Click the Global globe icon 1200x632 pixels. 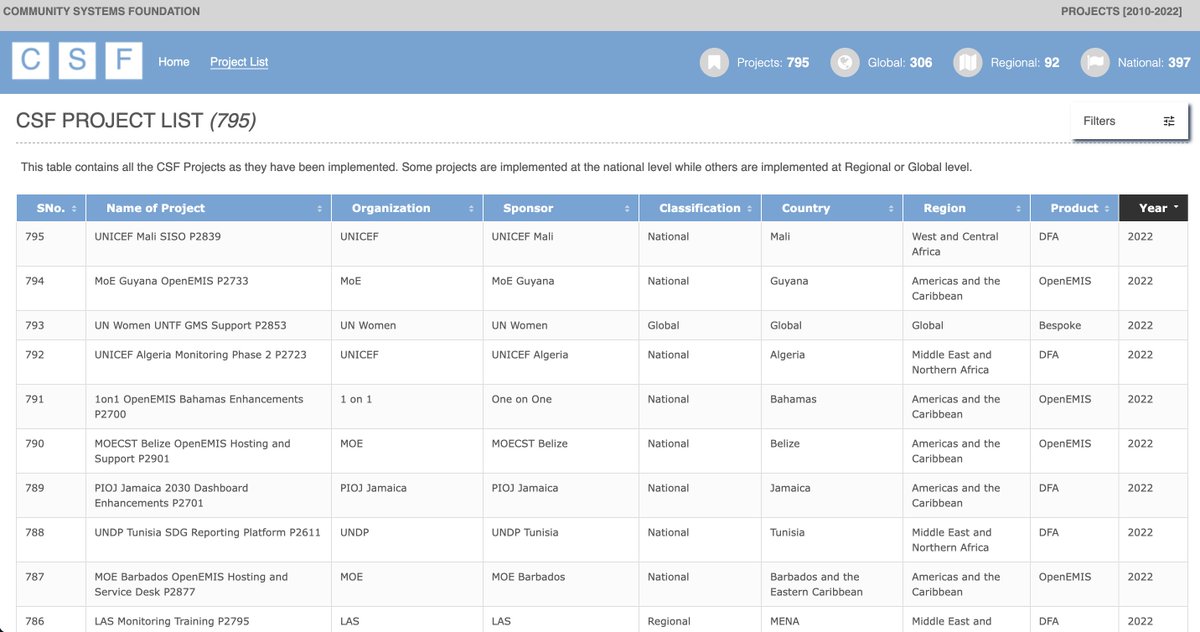click(845, 62)
